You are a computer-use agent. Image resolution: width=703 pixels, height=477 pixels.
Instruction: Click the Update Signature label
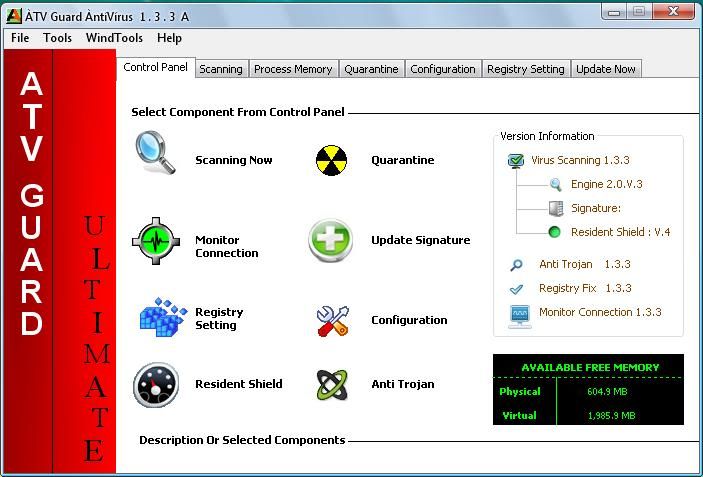(x=421, y=240)
